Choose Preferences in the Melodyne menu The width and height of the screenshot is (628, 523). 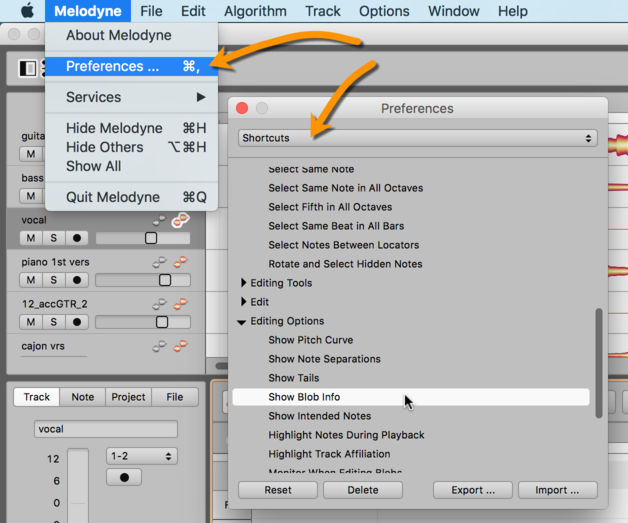point(132,66)
